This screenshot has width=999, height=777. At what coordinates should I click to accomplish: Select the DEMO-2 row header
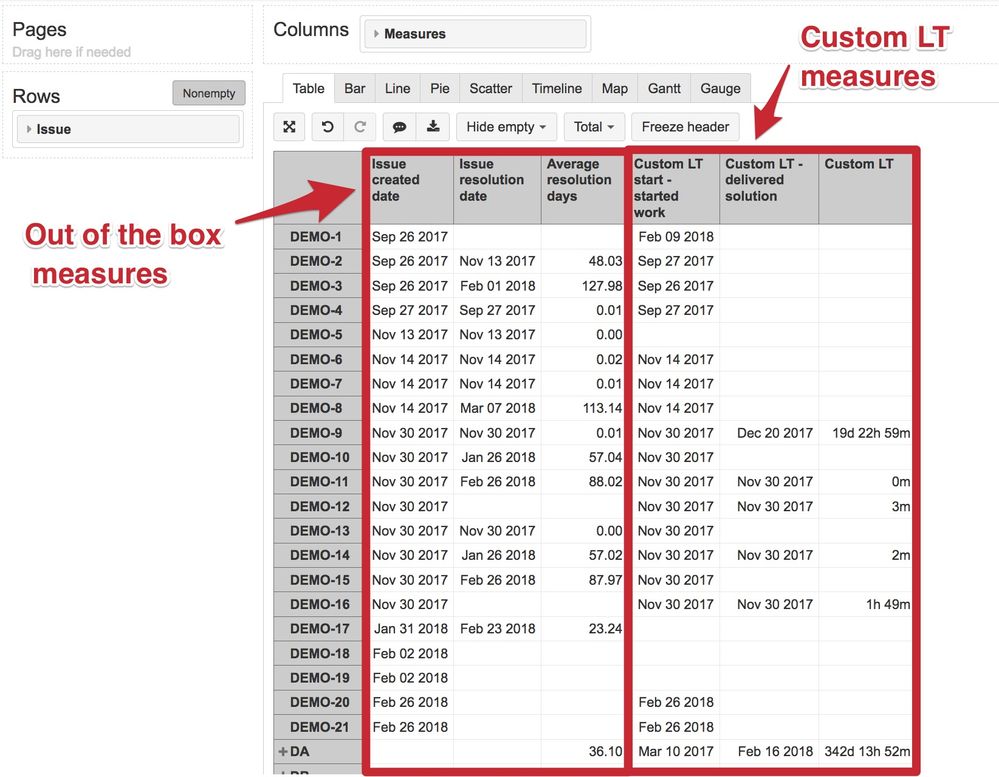pyautogui.click(x=317, y=261)
